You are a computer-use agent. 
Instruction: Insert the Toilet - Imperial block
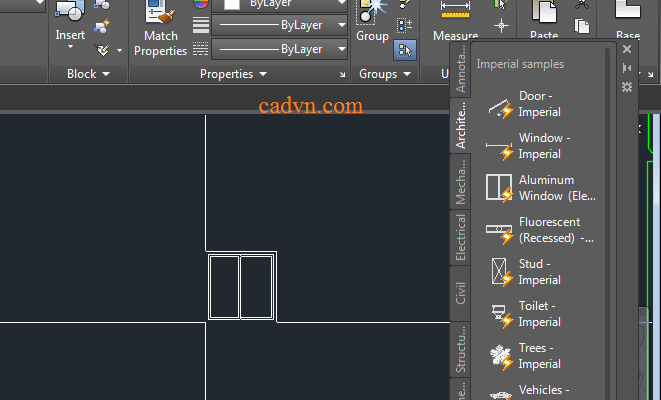point(538,314)
